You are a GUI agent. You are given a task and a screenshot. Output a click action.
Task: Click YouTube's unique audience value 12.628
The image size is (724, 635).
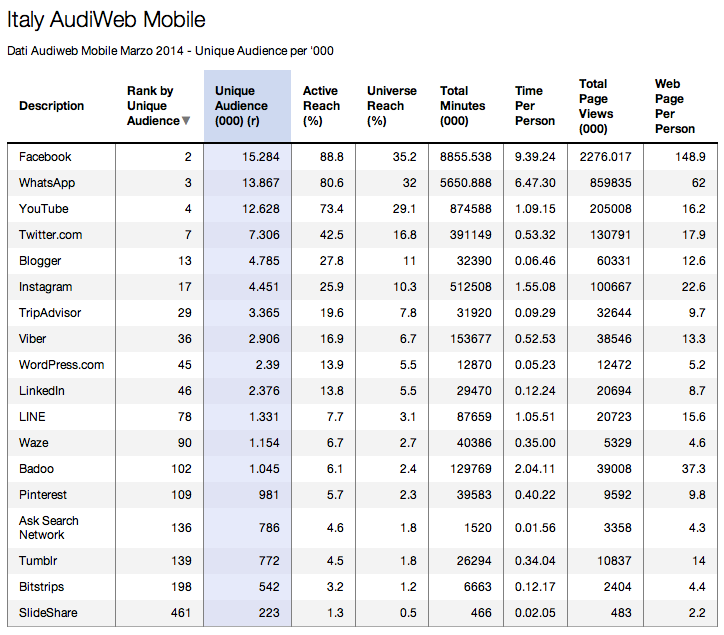(x=260, y=209)
